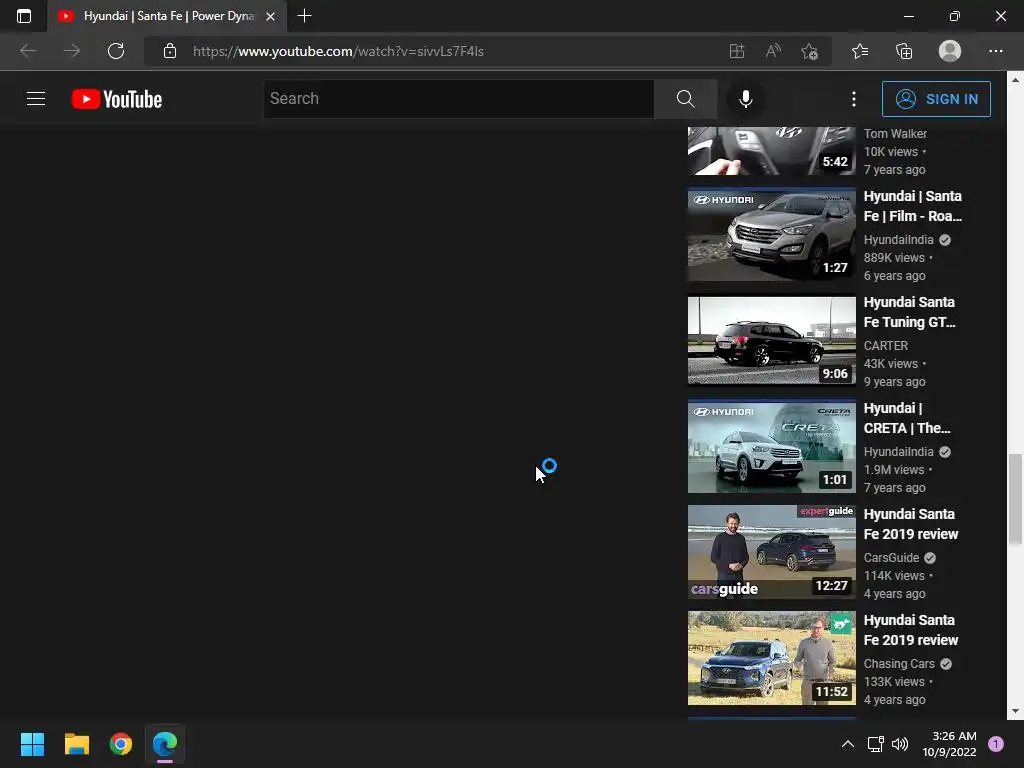The image size is (1024, 768).
Task: Click the Chasing Cars 'Hyundai Santa Fe 2019 review' title
Action: (910, 630)
